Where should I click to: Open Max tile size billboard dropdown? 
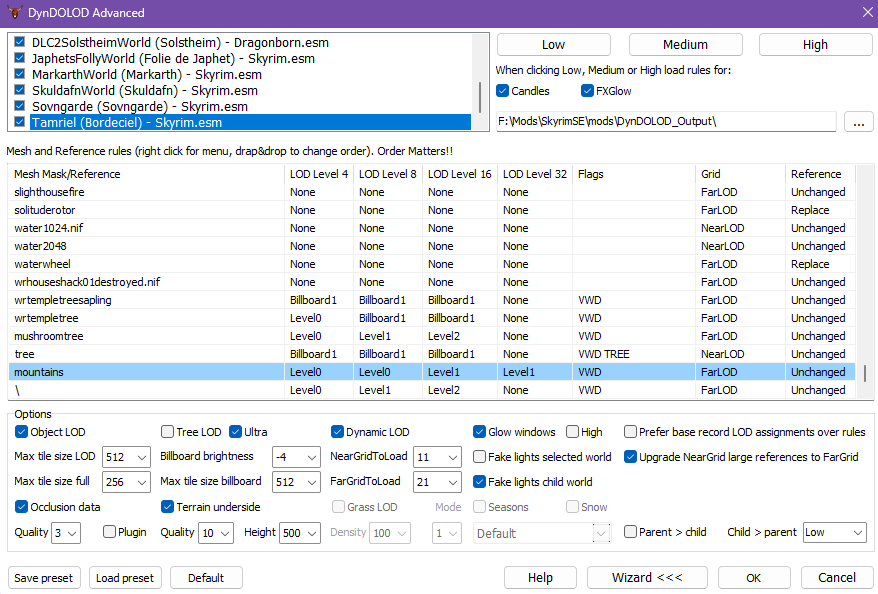(296, 481)
